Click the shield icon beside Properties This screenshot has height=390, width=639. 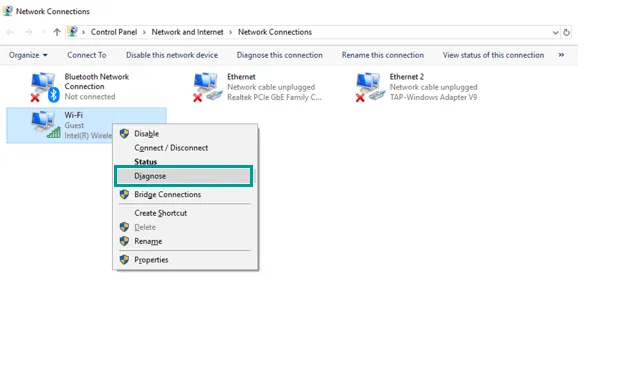point(124,260)
